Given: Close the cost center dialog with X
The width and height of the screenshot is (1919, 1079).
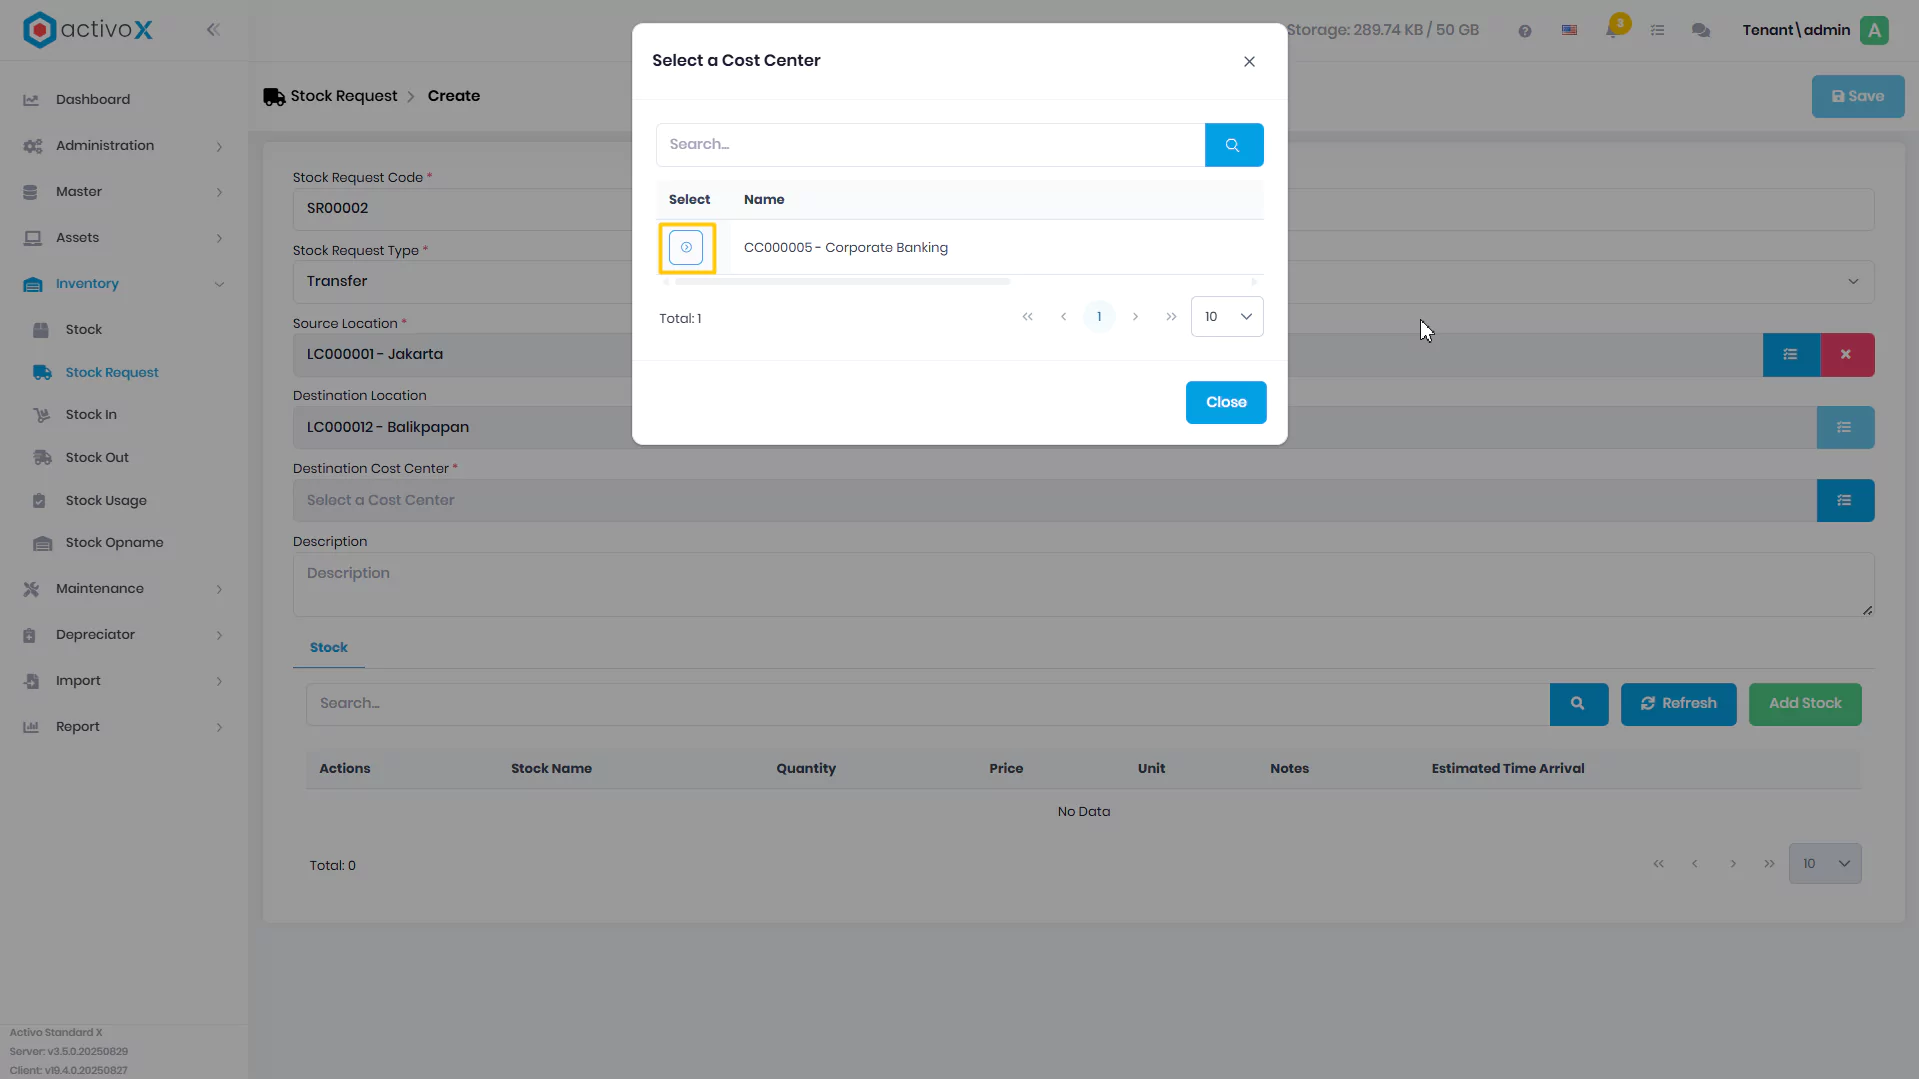Looking at the screenshot, I should (x=1249, y=62).
